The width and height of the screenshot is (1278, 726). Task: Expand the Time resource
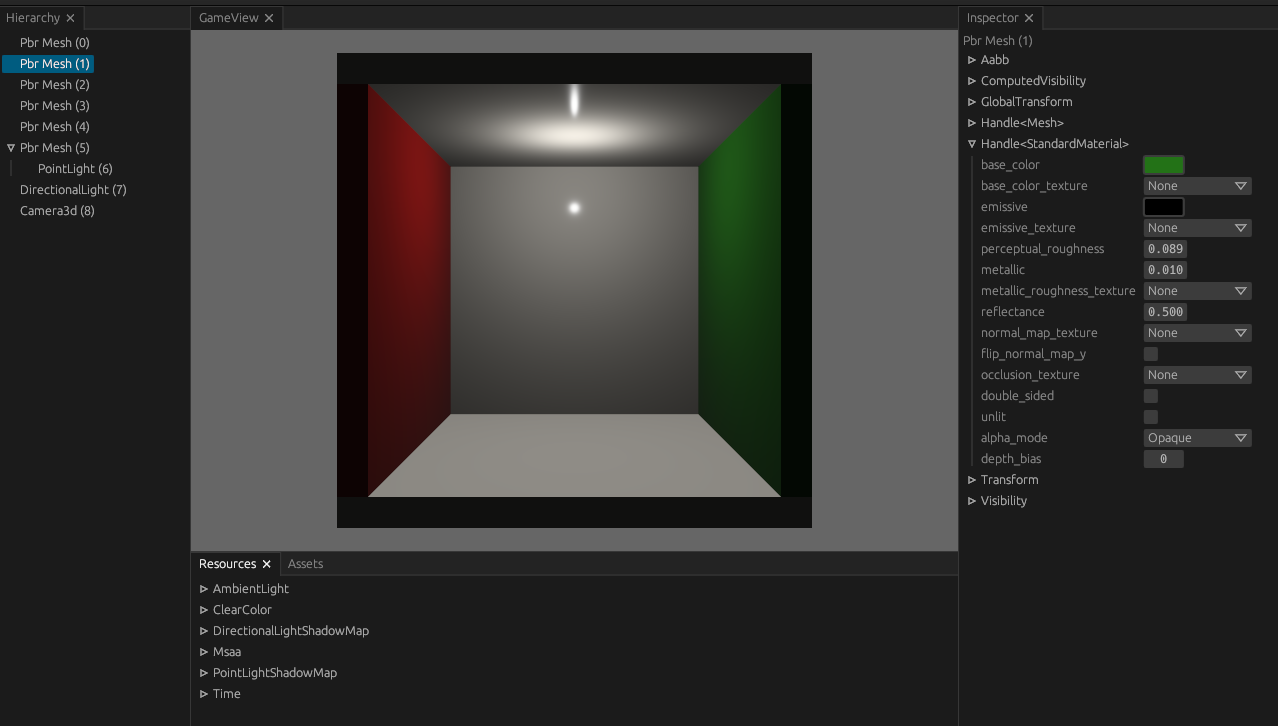click(x=204, y=694)
